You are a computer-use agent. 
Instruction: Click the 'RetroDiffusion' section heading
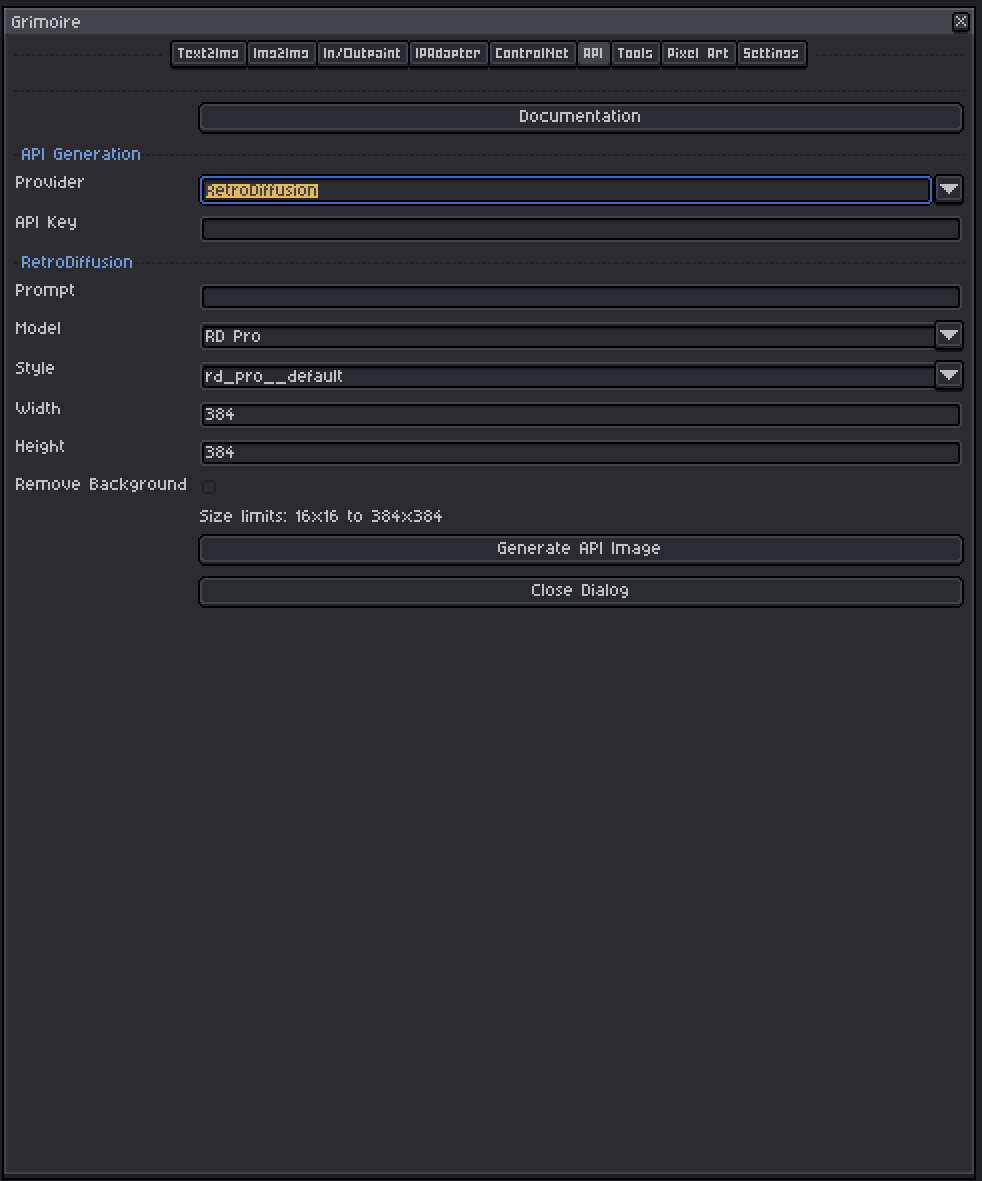coord(77,262)
